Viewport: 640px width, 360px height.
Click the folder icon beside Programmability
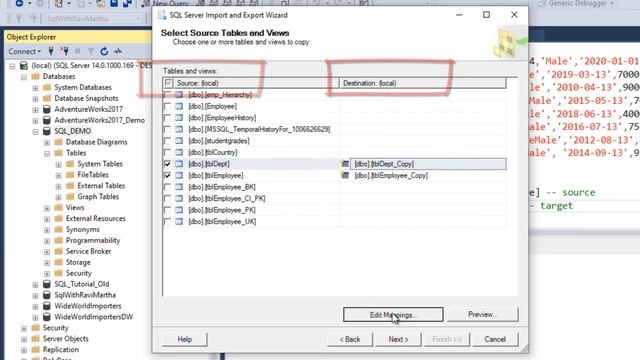tap(59, 240)
